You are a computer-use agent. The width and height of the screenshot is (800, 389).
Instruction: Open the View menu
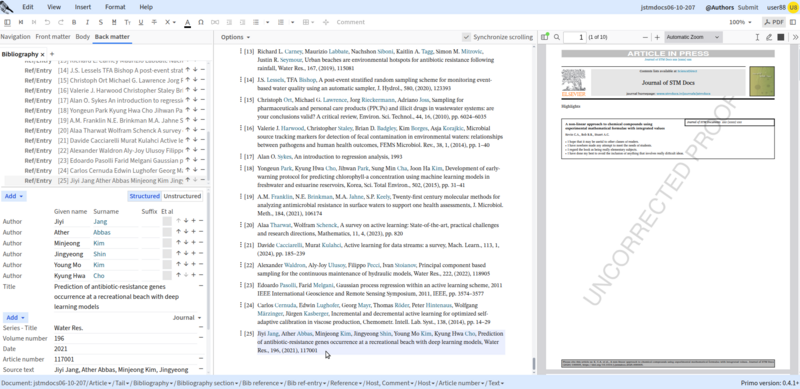click(54, 7)
